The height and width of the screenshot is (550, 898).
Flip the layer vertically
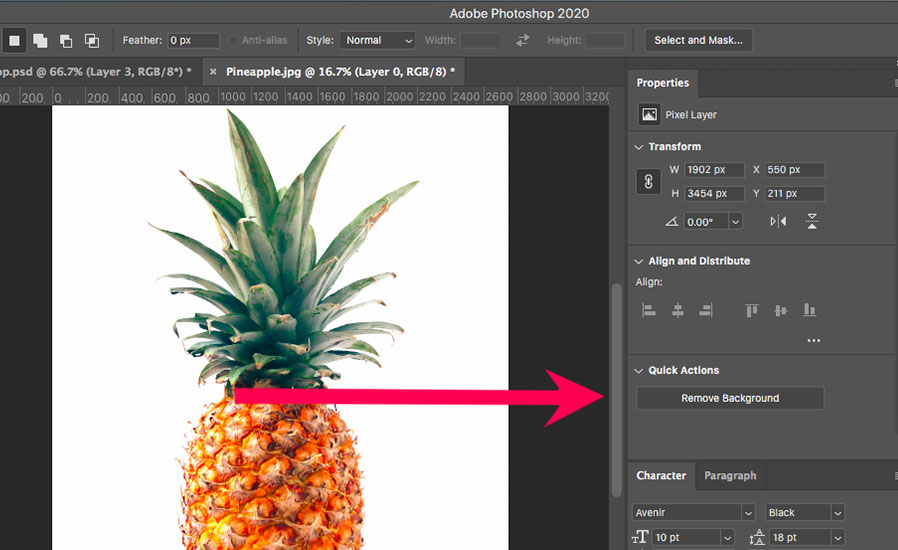[812, 221]
